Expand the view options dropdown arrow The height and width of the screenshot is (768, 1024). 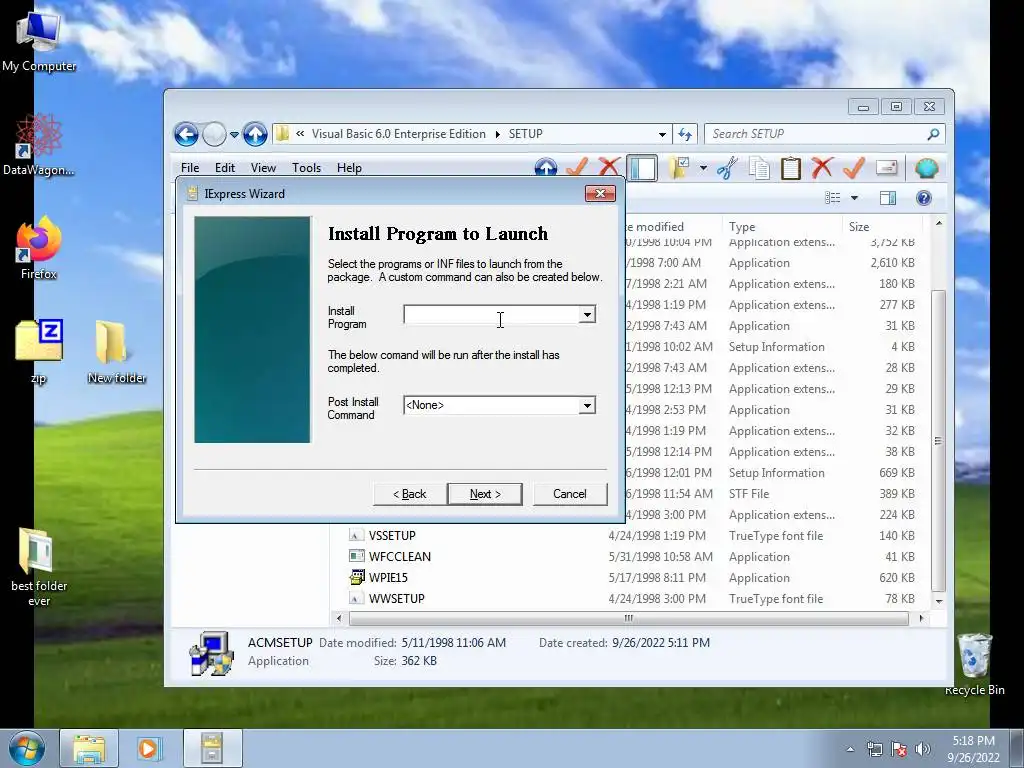[854, 198]
